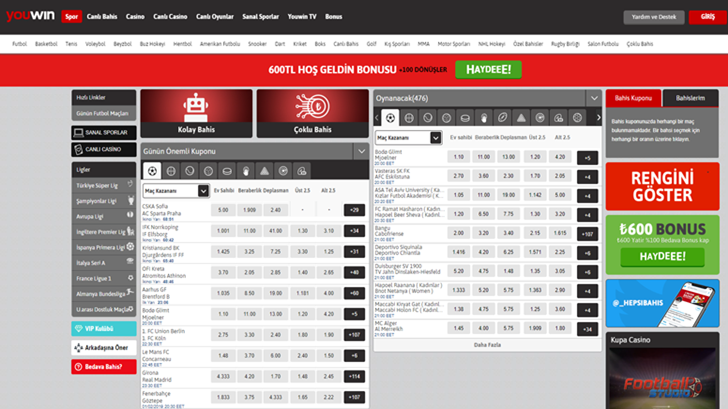
Task: Select snooker triangle icon in Oynanacak panel
Action: click(x=521, y=118)
